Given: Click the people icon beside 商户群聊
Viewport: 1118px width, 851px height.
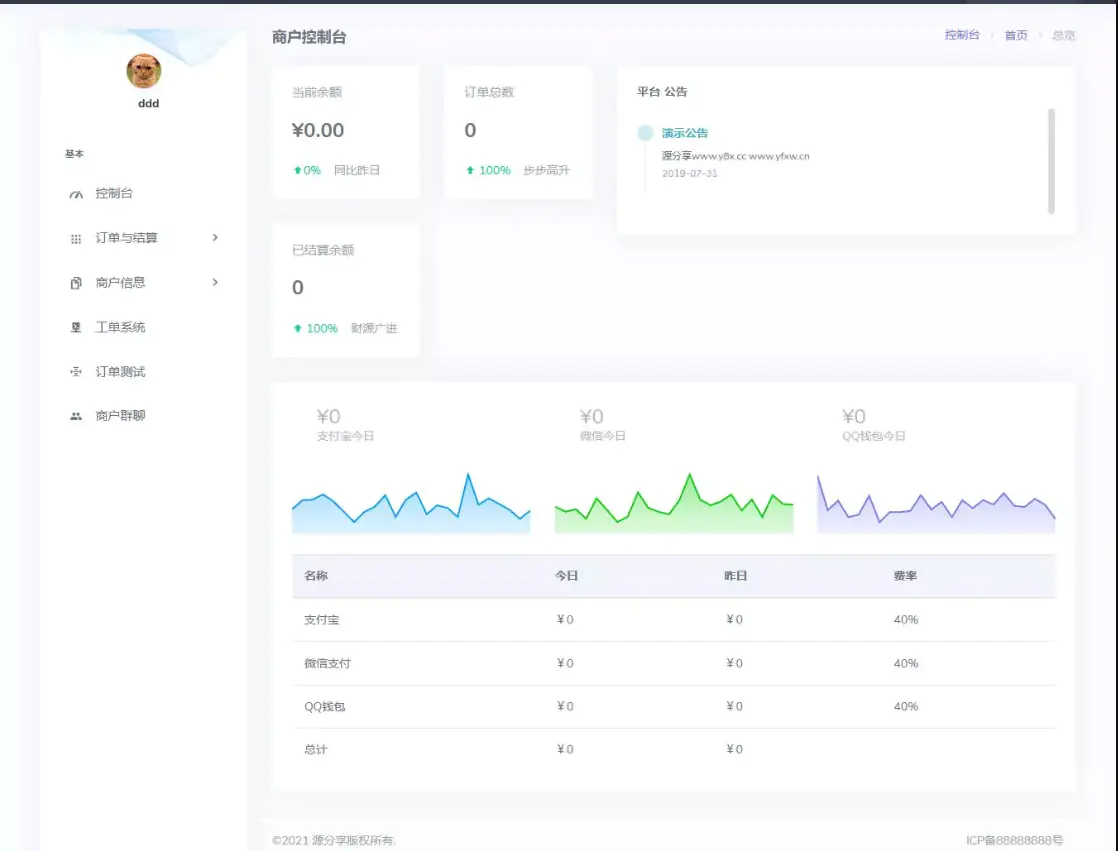Looking at the screenshot, I should (78, 415).
